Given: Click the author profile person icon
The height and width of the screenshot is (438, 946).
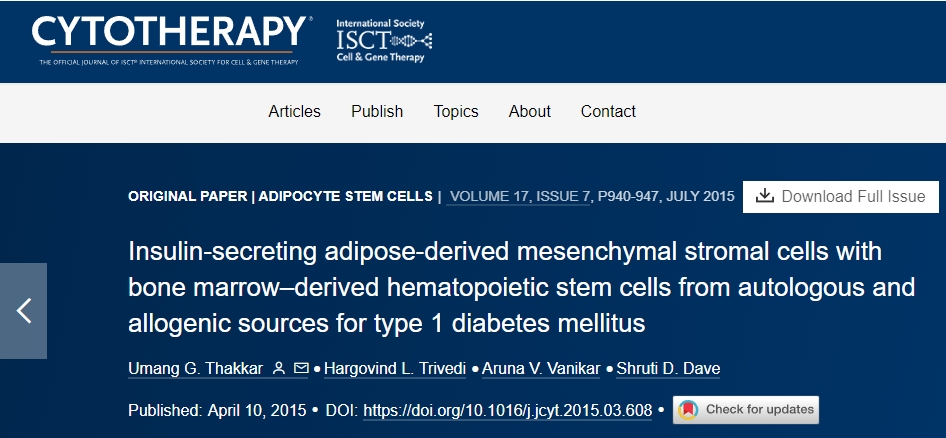Looking at the screenshot, I should [280, 369].
